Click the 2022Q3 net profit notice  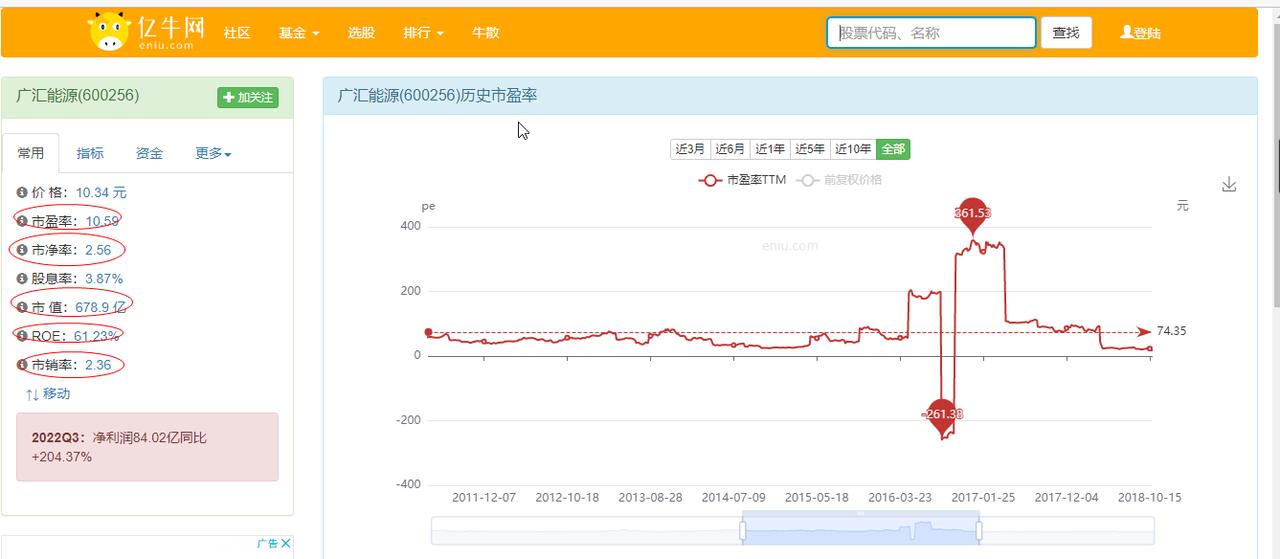(147, 447)
